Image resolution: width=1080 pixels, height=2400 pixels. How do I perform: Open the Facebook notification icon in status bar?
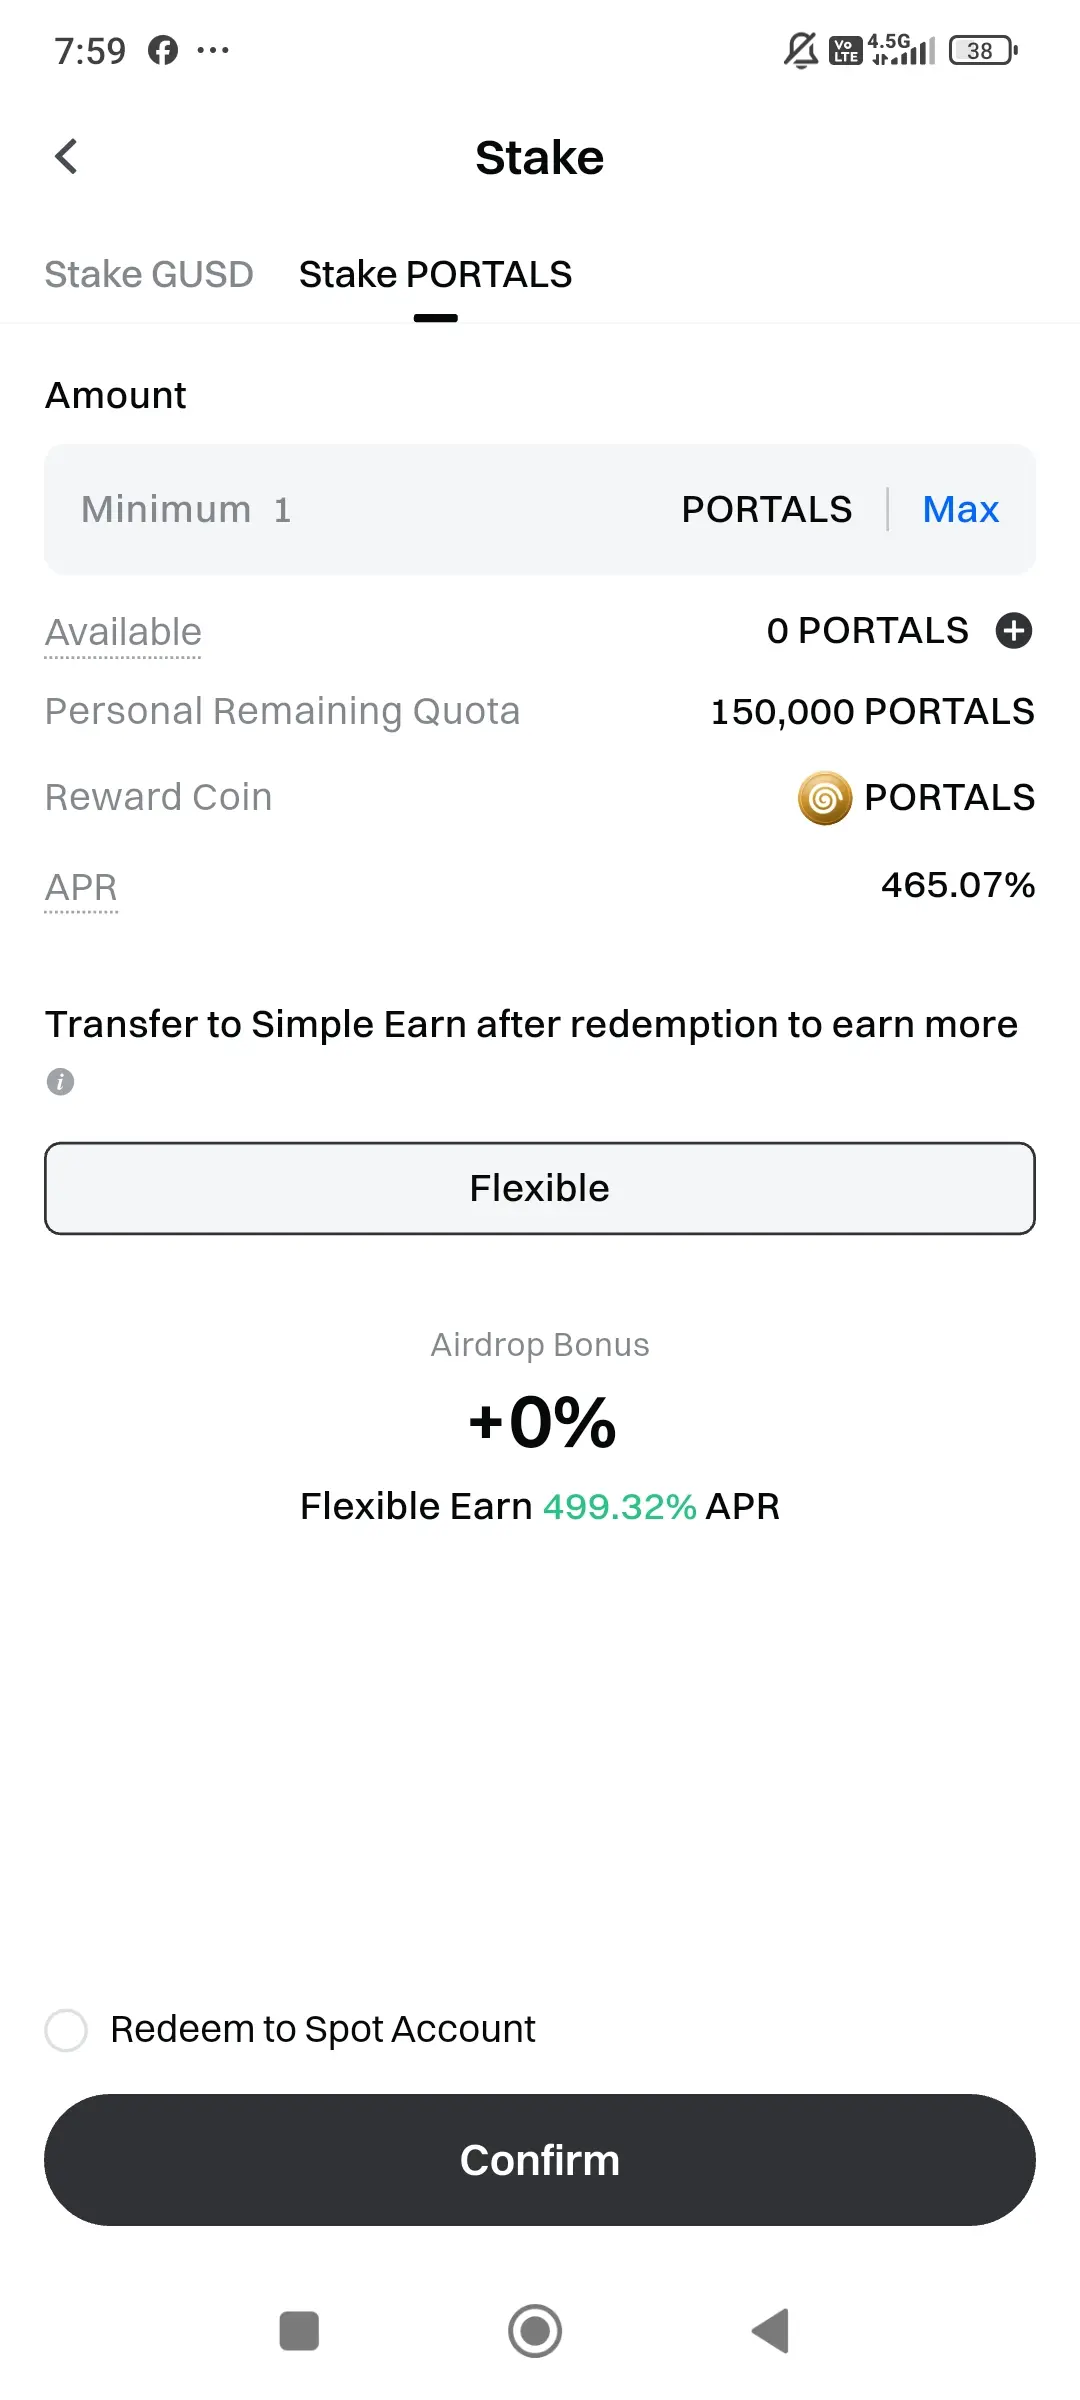click(x=163, y=50)
